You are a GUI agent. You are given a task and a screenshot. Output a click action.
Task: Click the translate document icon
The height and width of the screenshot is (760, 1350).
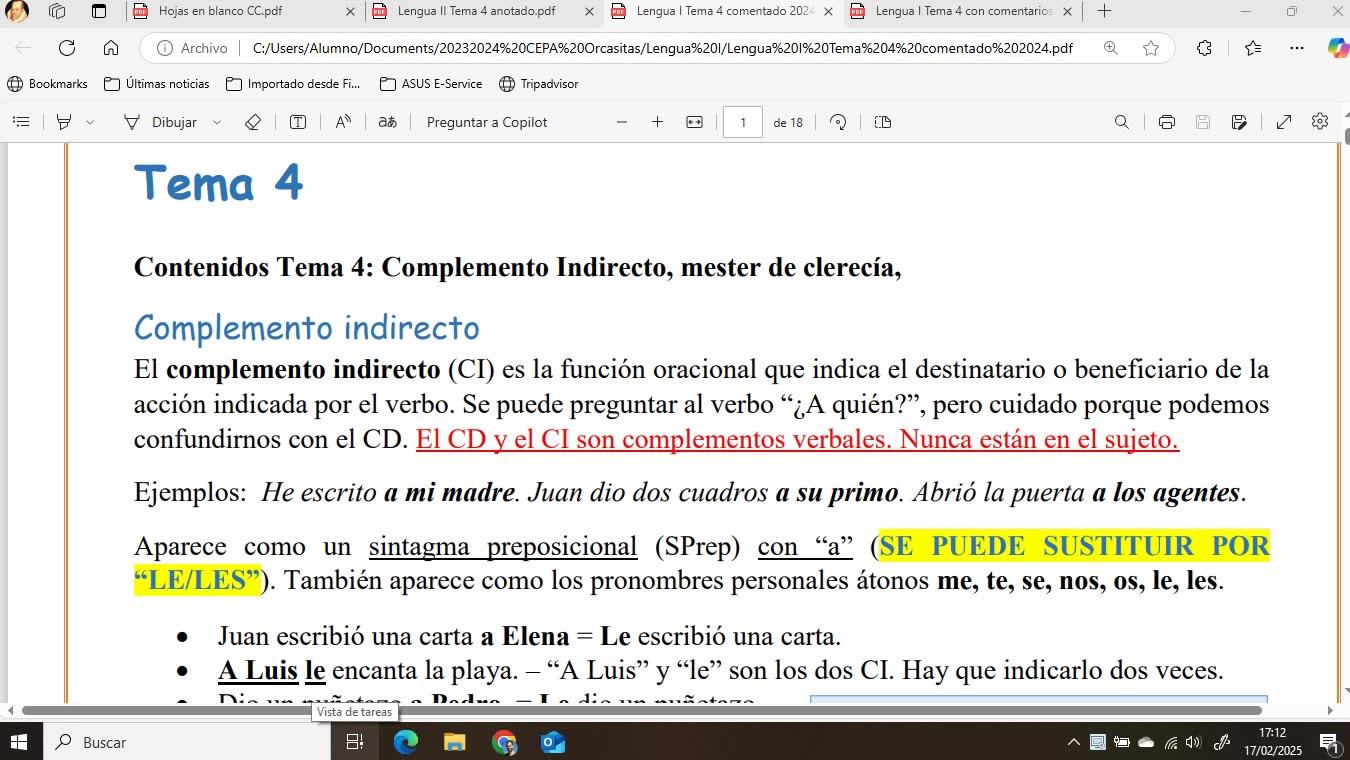point(387,122)
